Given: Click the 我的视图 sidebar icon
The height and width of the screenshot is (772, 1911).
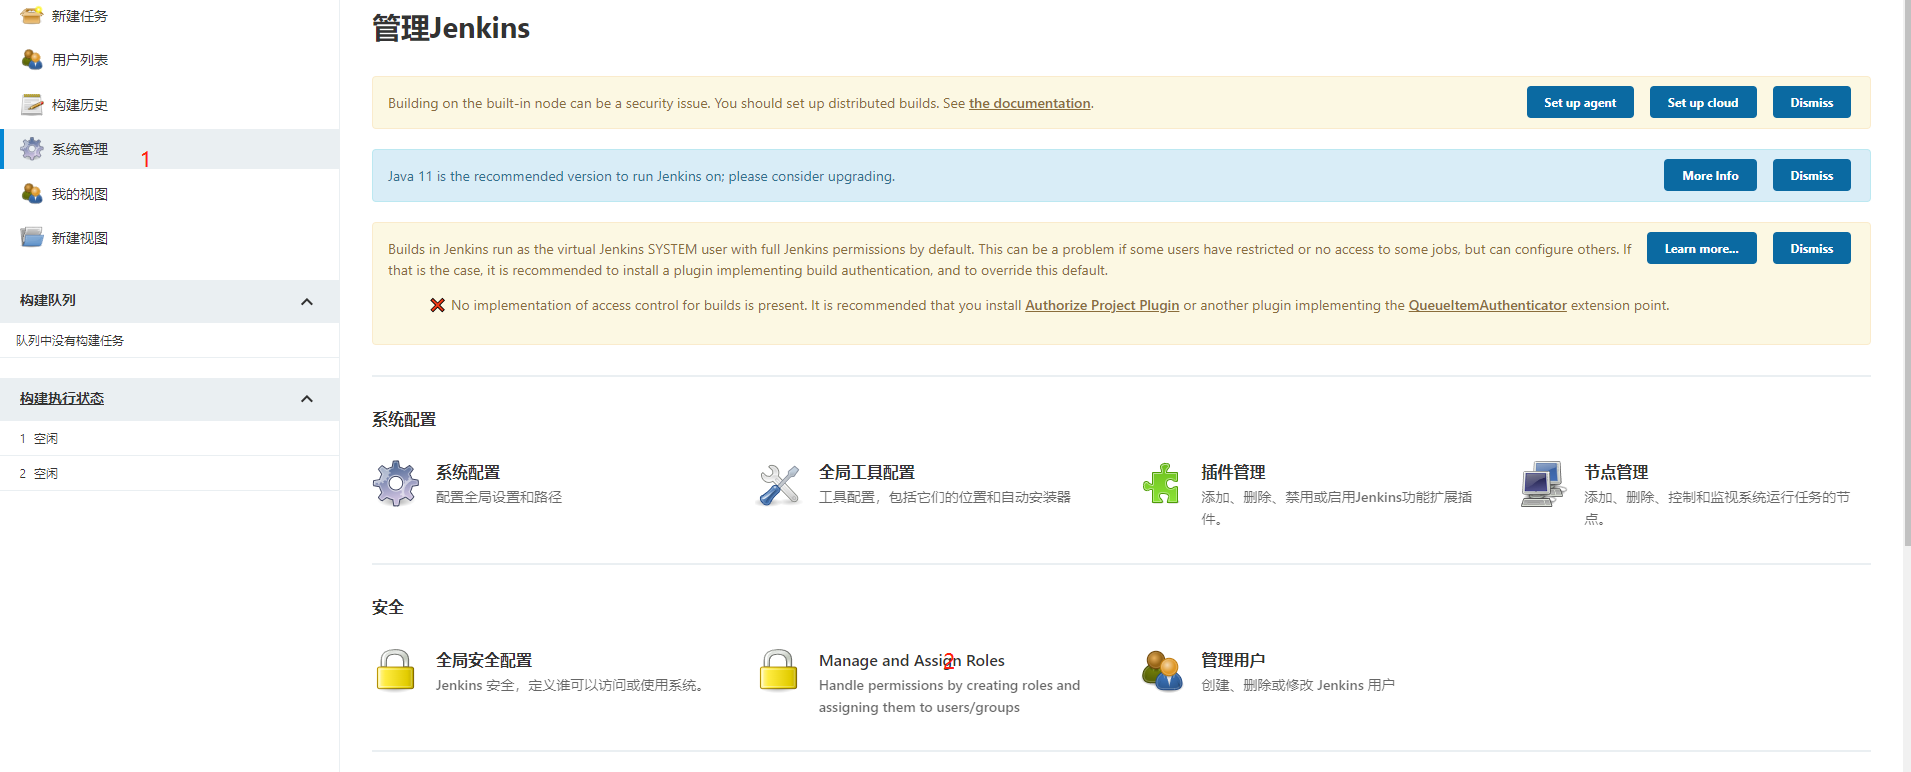Looking at the screenshot, I should coord(32,193).
